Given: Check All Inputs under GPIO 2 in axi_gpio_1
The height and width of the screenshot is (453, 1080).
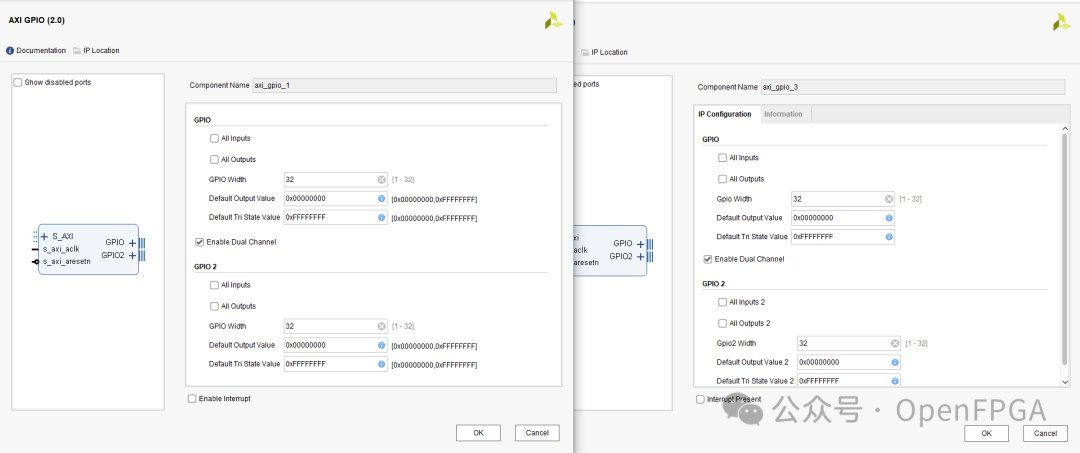Looking at the screenshot, I should [215, 285].
